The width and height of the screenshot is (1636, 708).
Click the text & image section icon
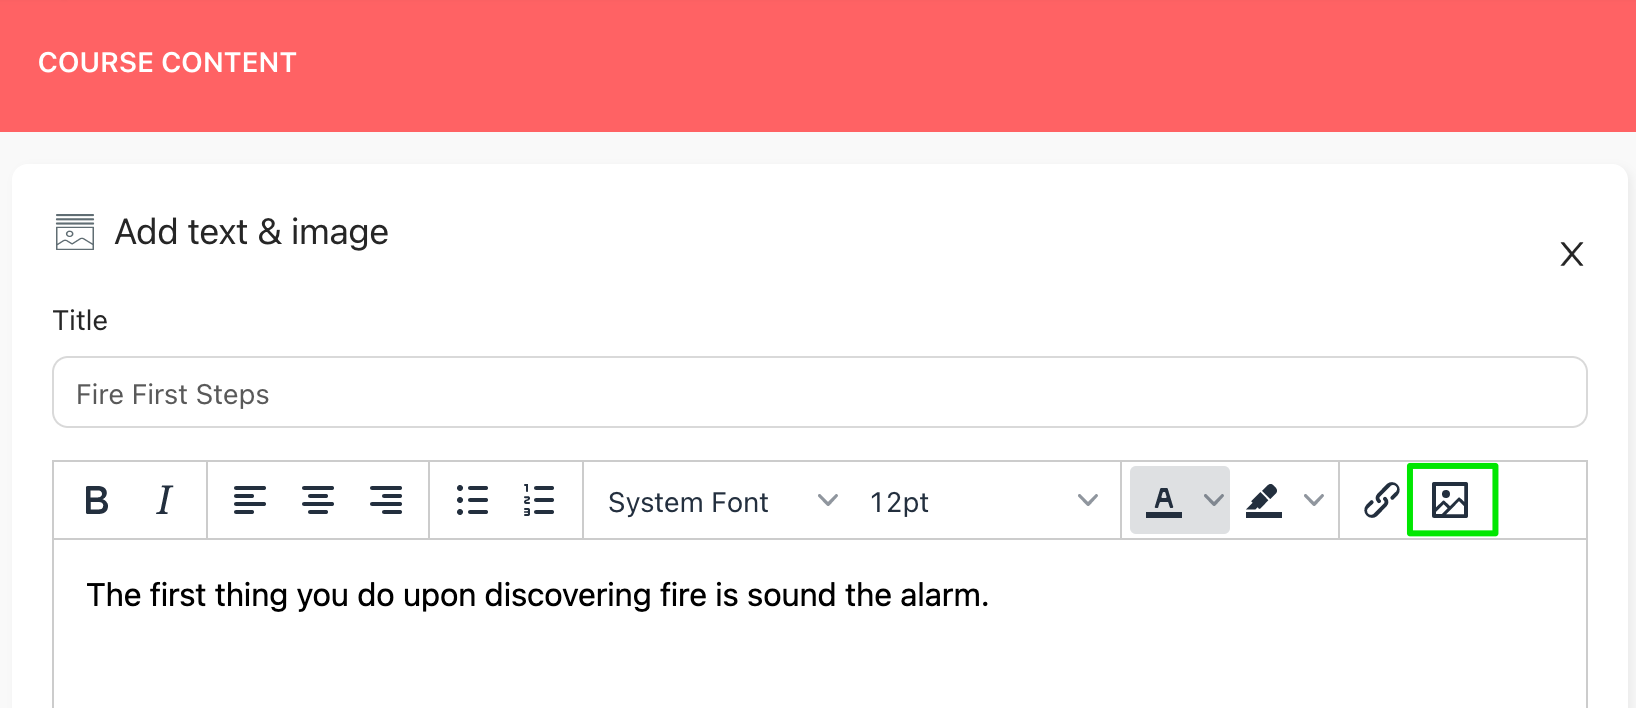click(75, 232)
